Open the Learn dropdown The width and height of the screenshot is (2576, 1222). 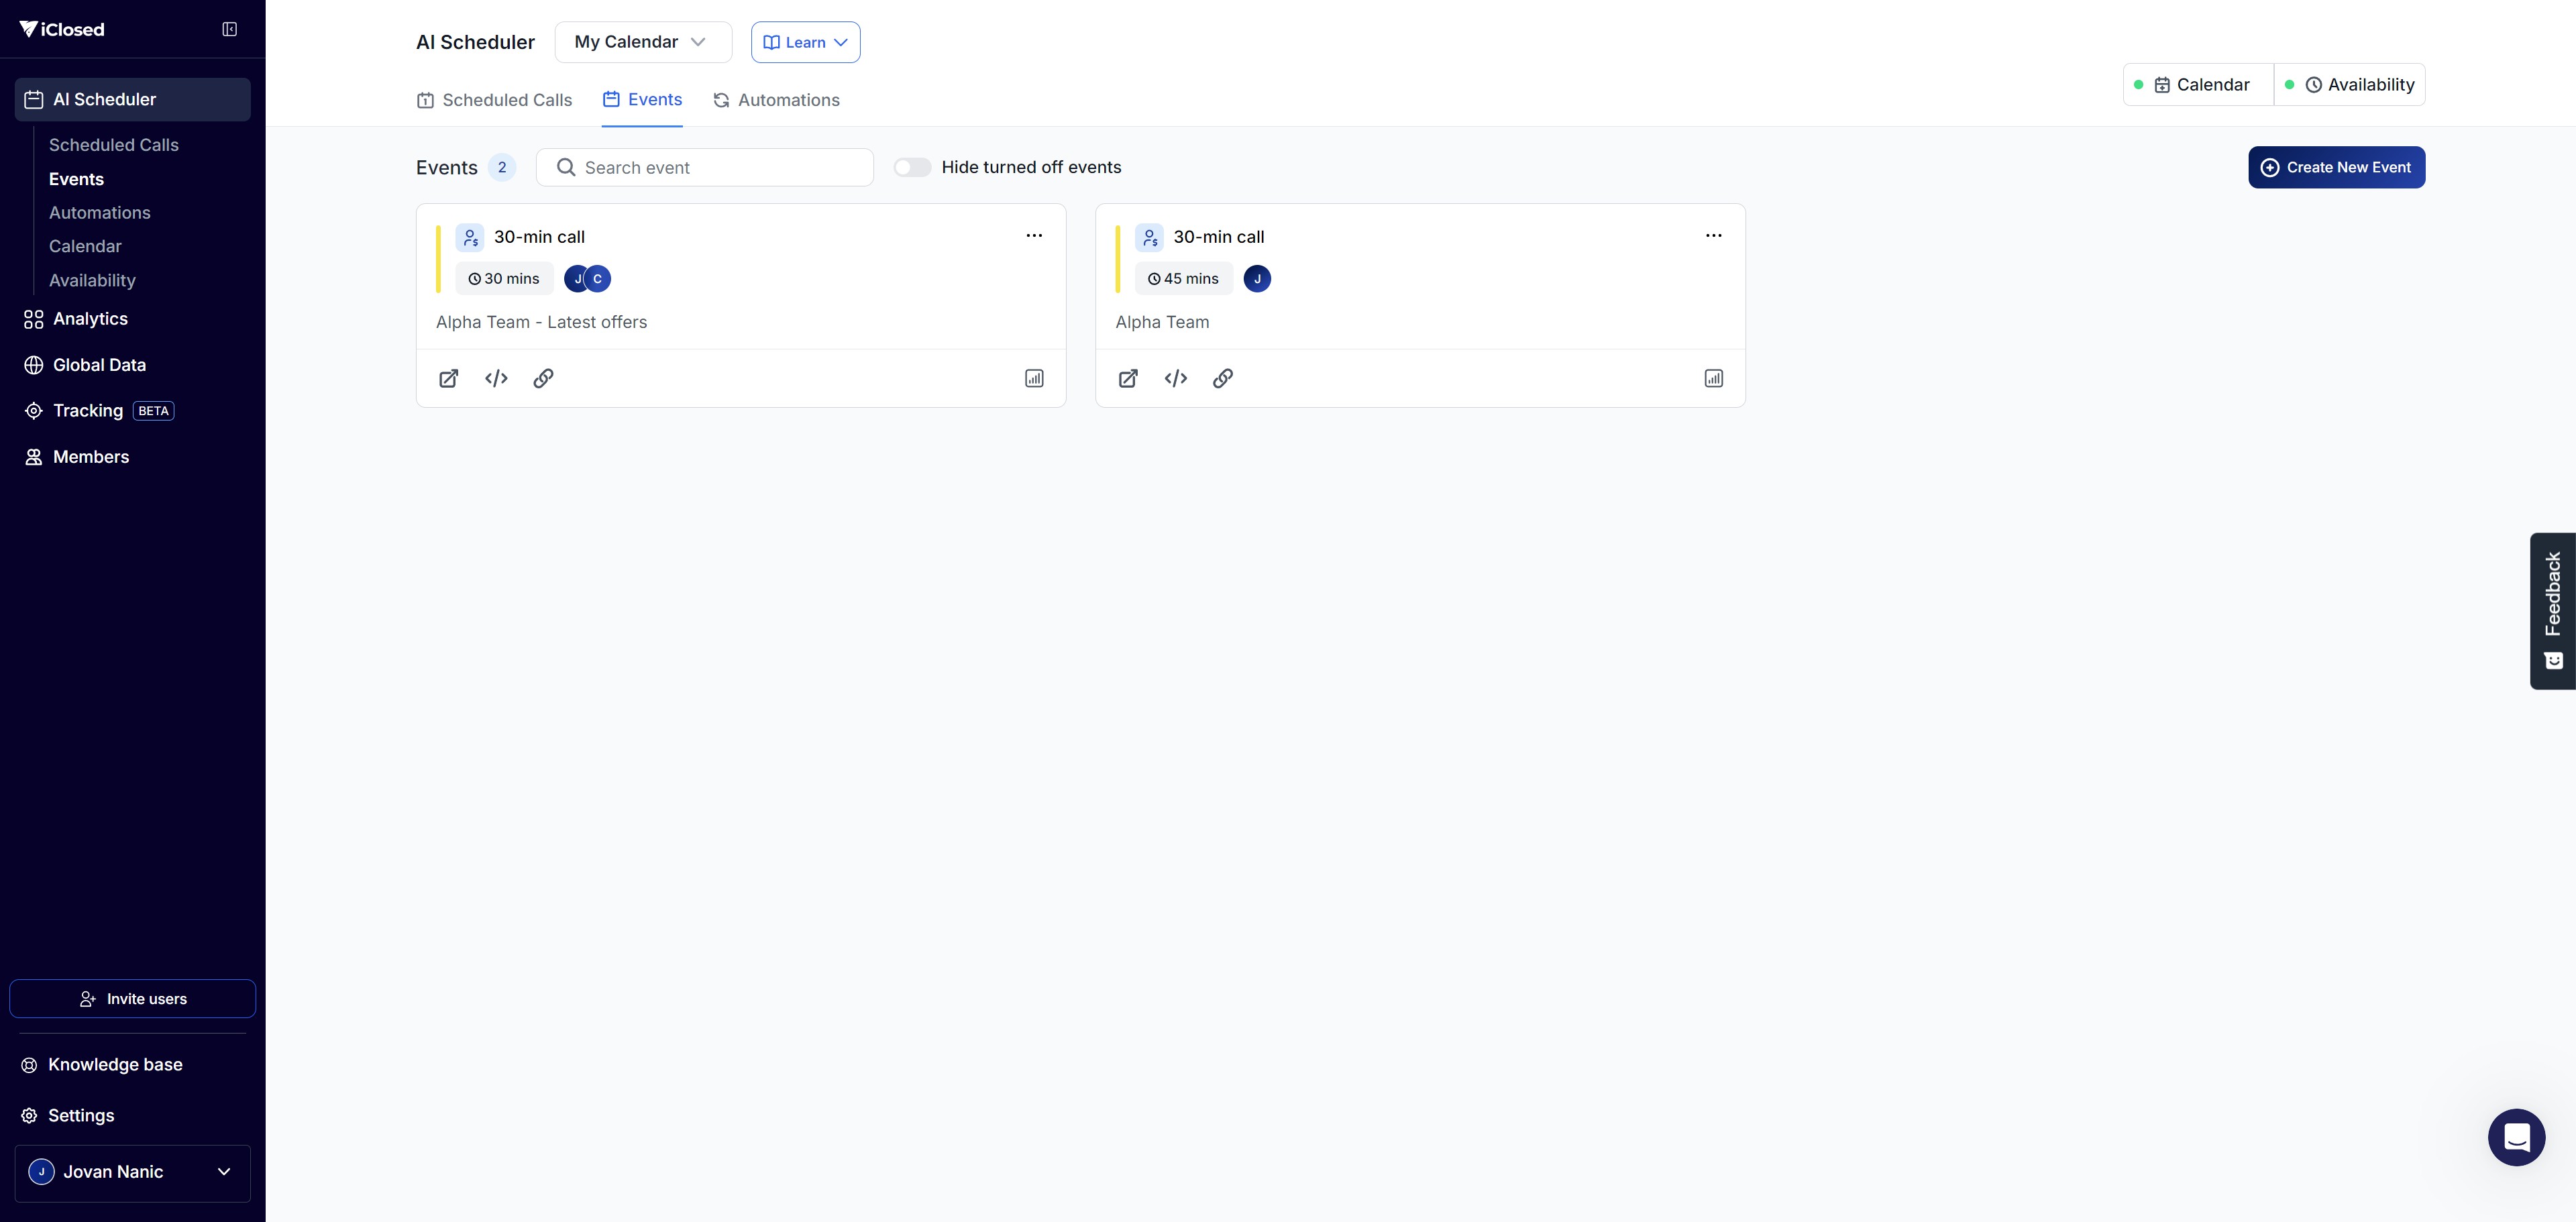tap(805, 42)
